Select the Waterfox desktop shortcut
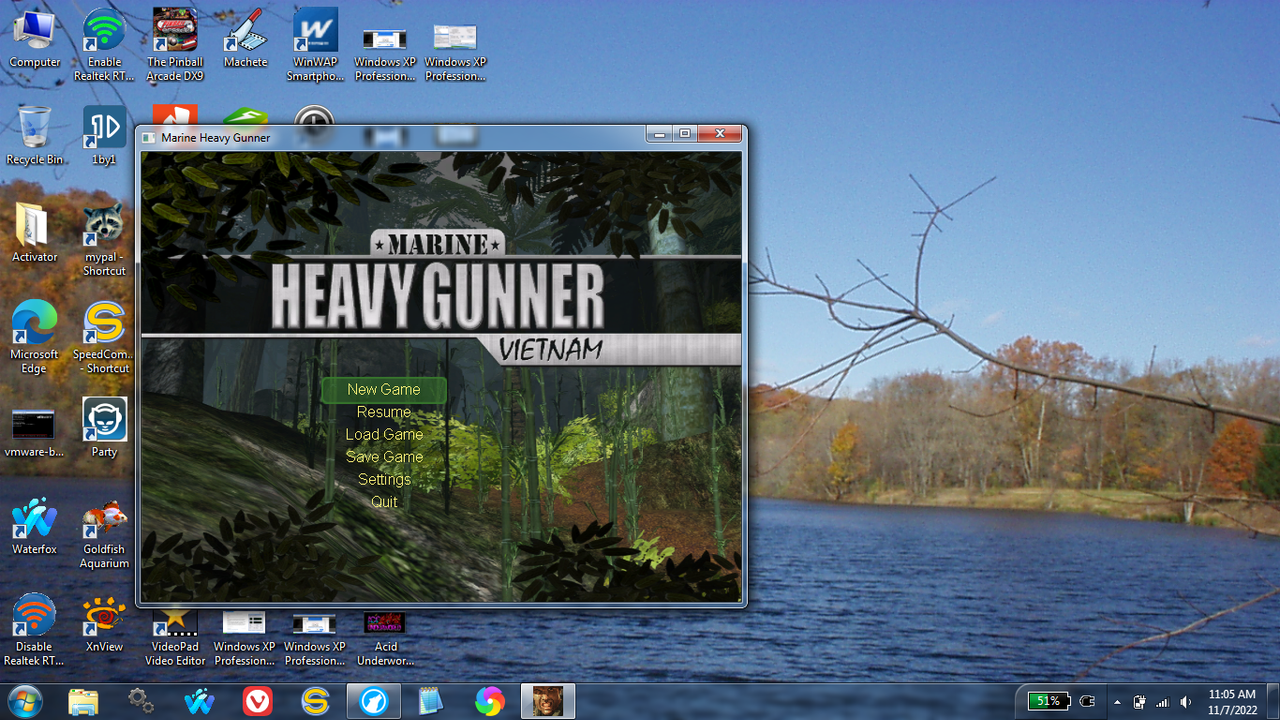This screenshot has width=1280, height=720. pos(34,526)
